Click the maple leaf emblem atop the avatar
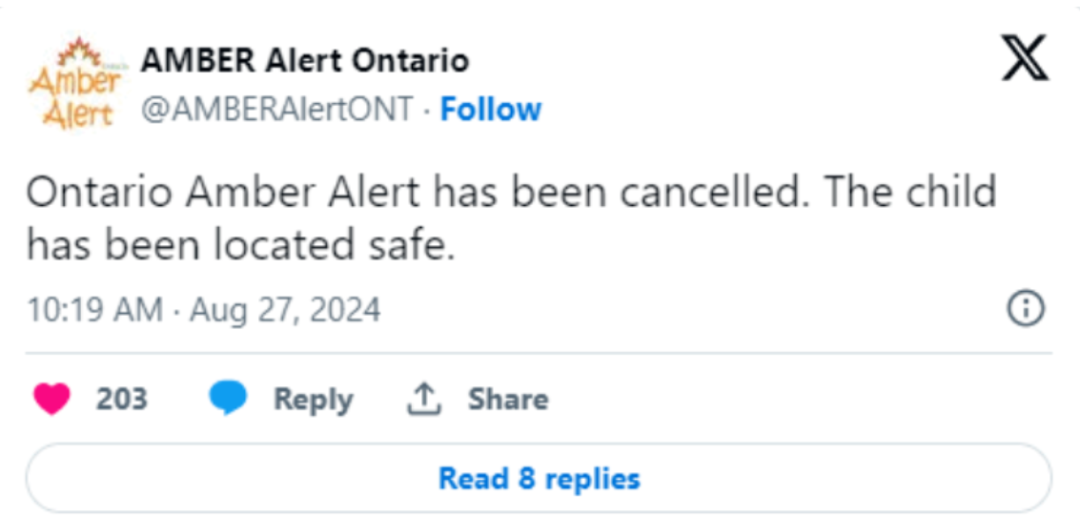1080x516 pixels. click(79, 52)
